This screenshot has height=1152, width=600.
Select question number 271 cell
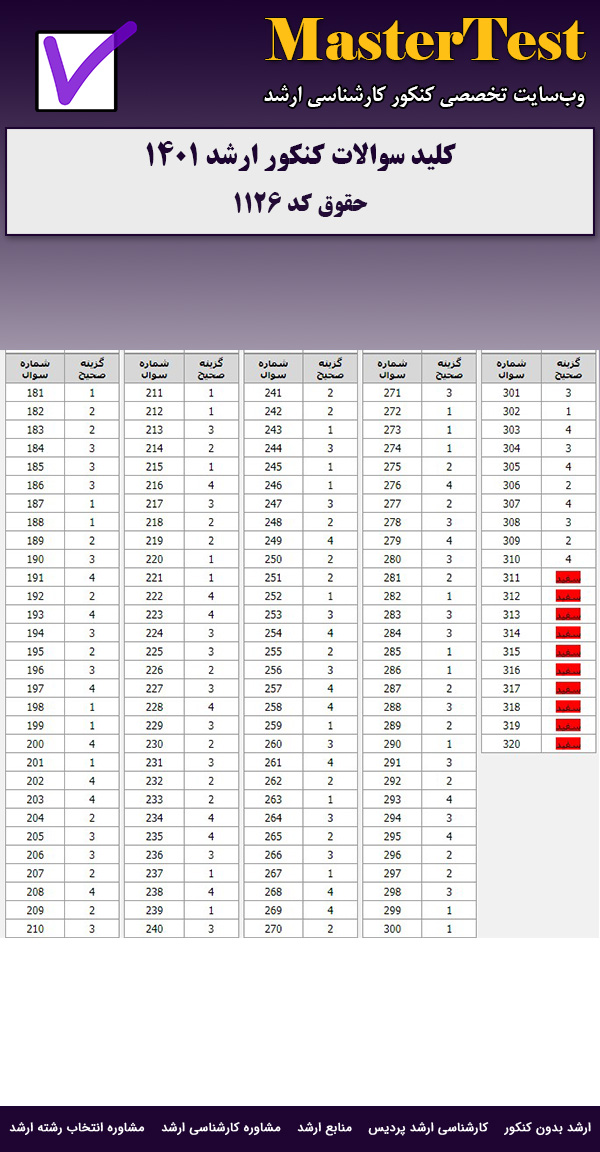click(x=392, y=393)
